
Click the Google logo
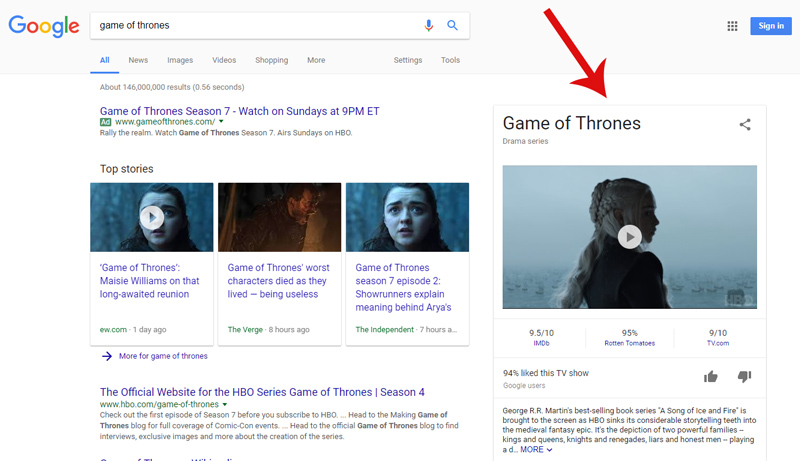coord(44,25)
